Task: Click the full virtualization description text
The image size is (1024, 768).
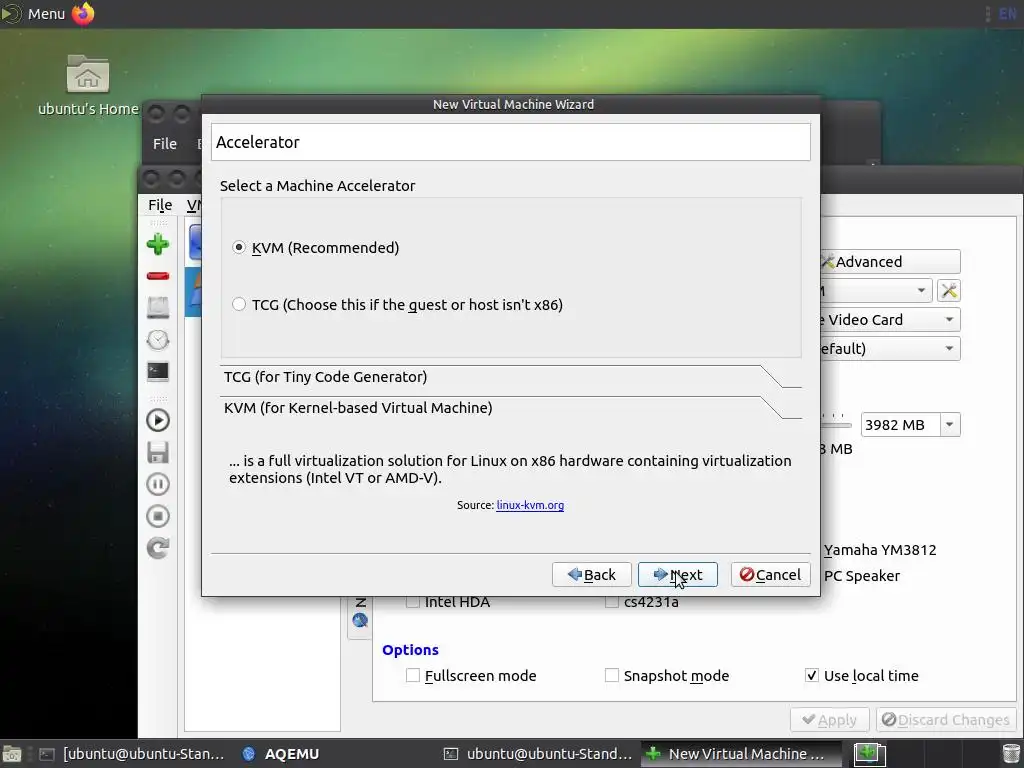Action: point(510,469)
